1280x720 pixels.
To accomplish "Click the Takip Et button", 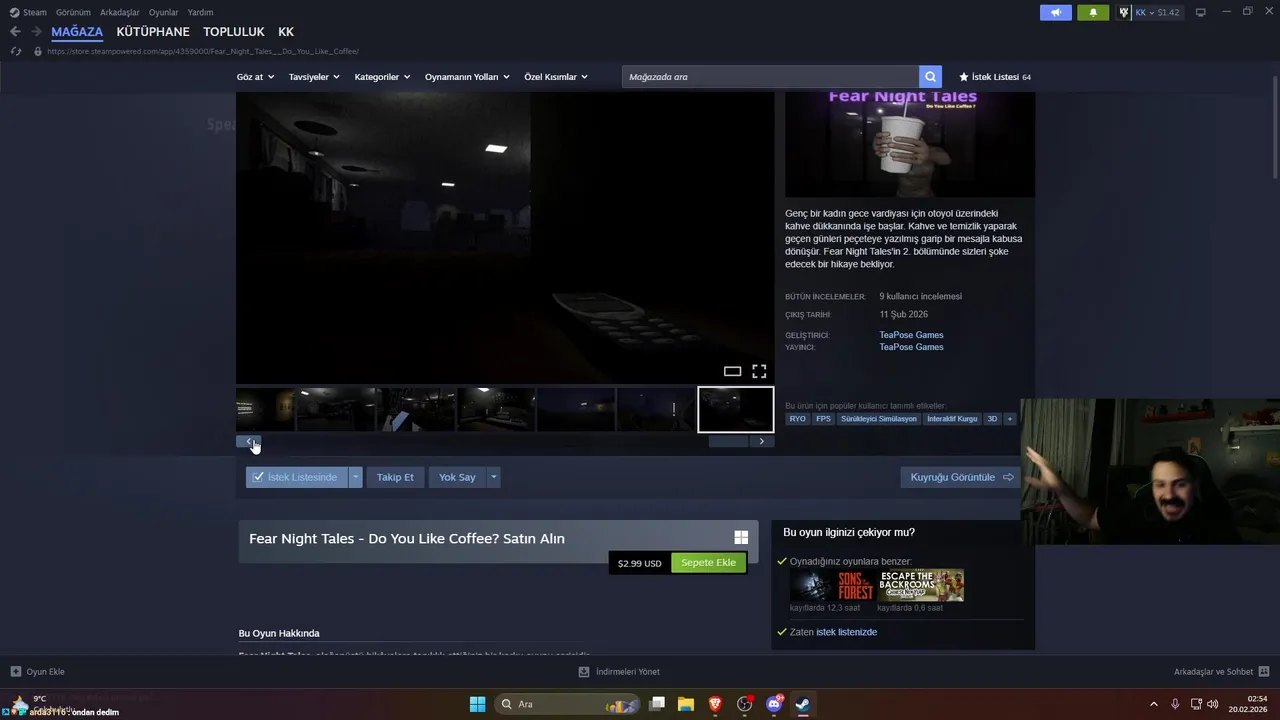I will point(395,477).
